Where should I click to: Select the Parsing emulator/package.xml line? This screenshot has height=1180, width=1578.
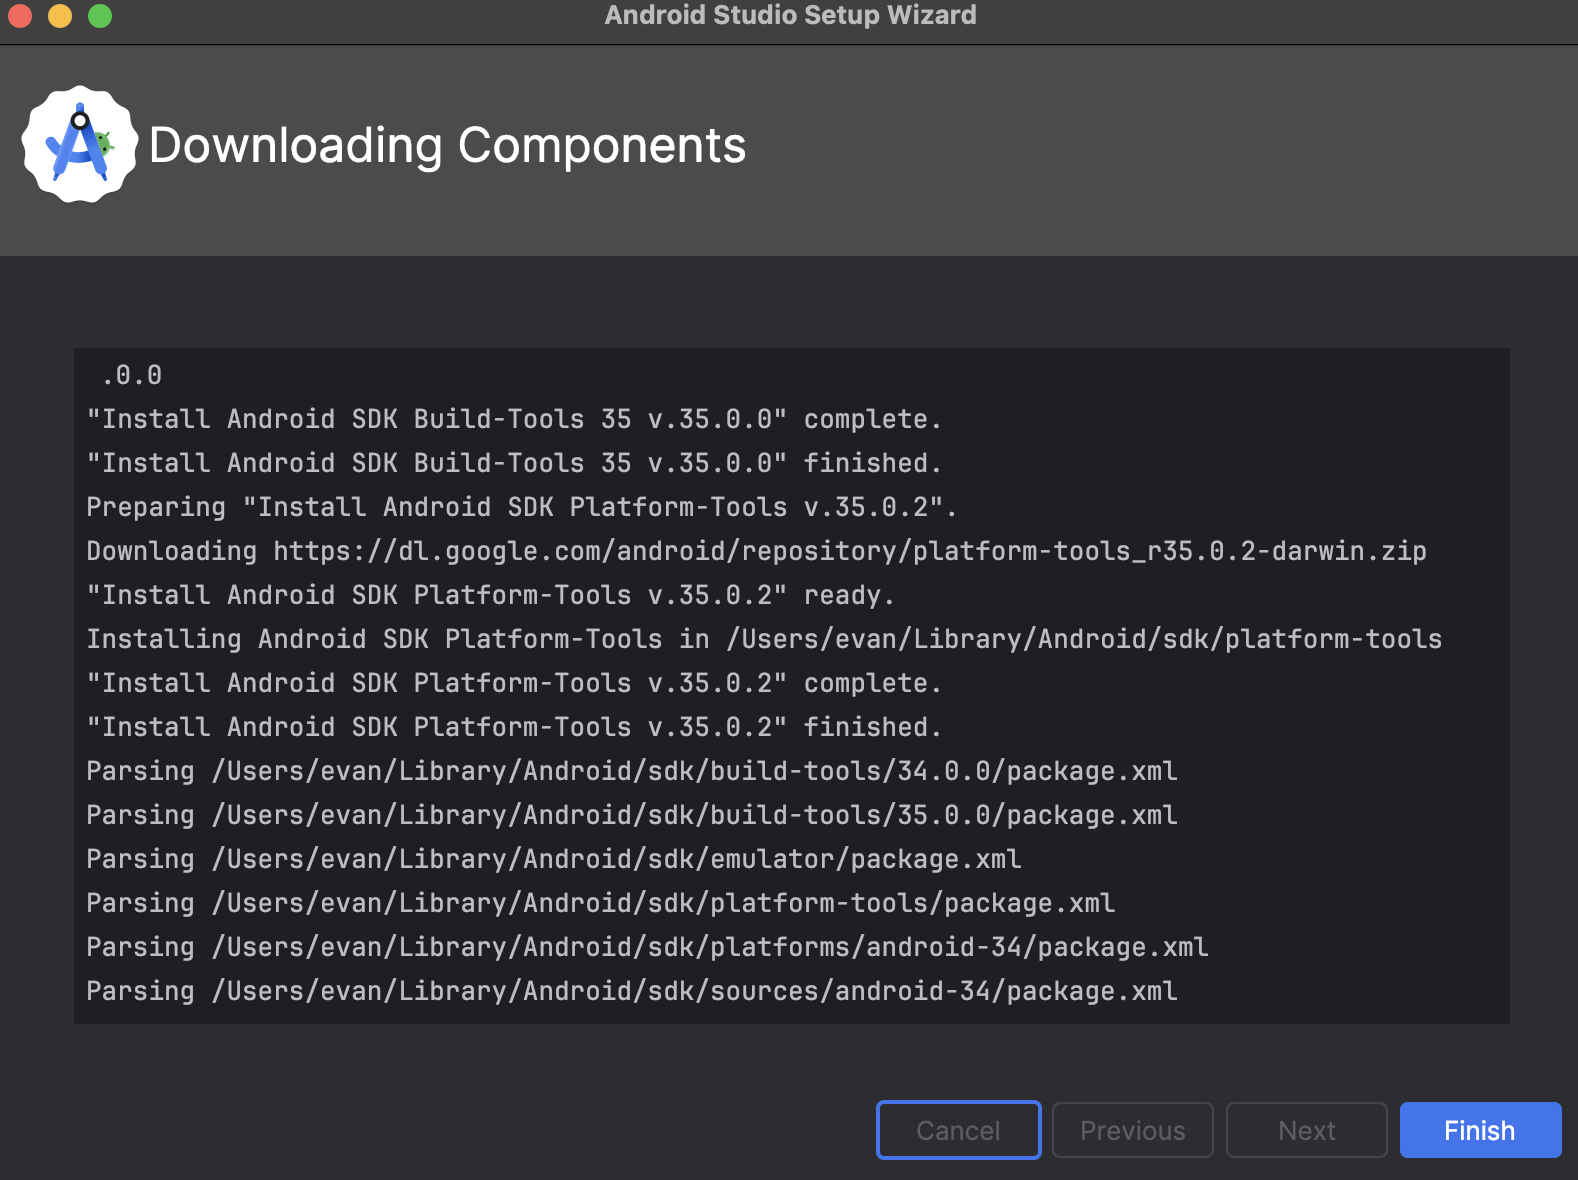(x=554, y=859)
